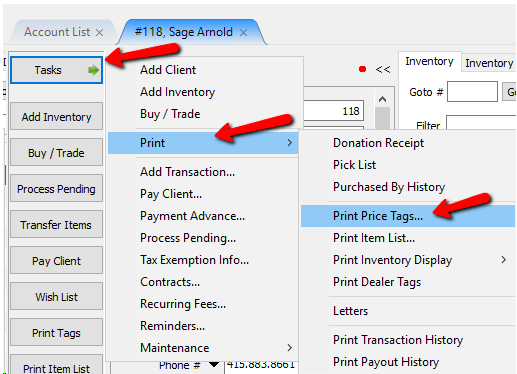Open the second Inventory tab on the right

click(x=489, y=63)
